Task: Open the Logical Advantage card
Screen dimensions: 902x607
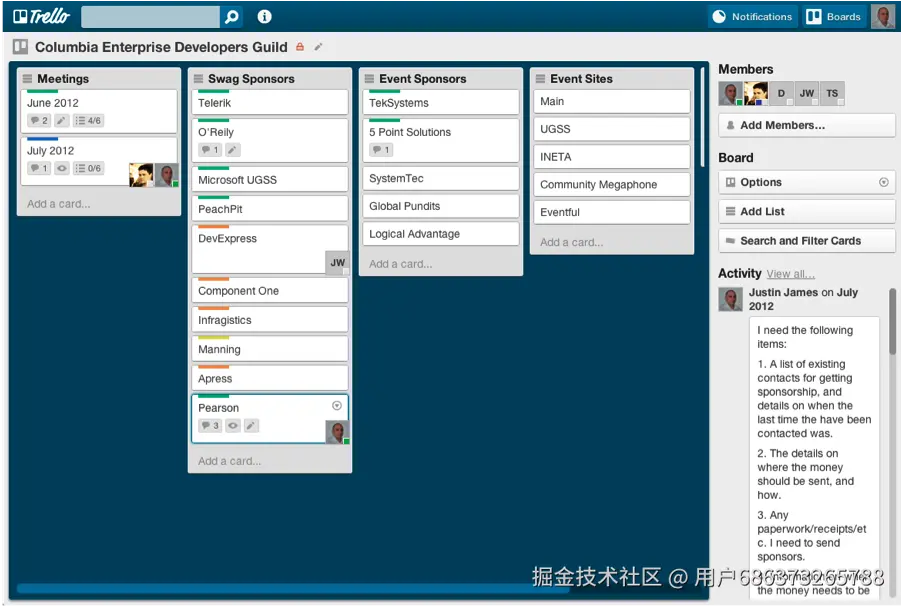Action: click(441, 234)
